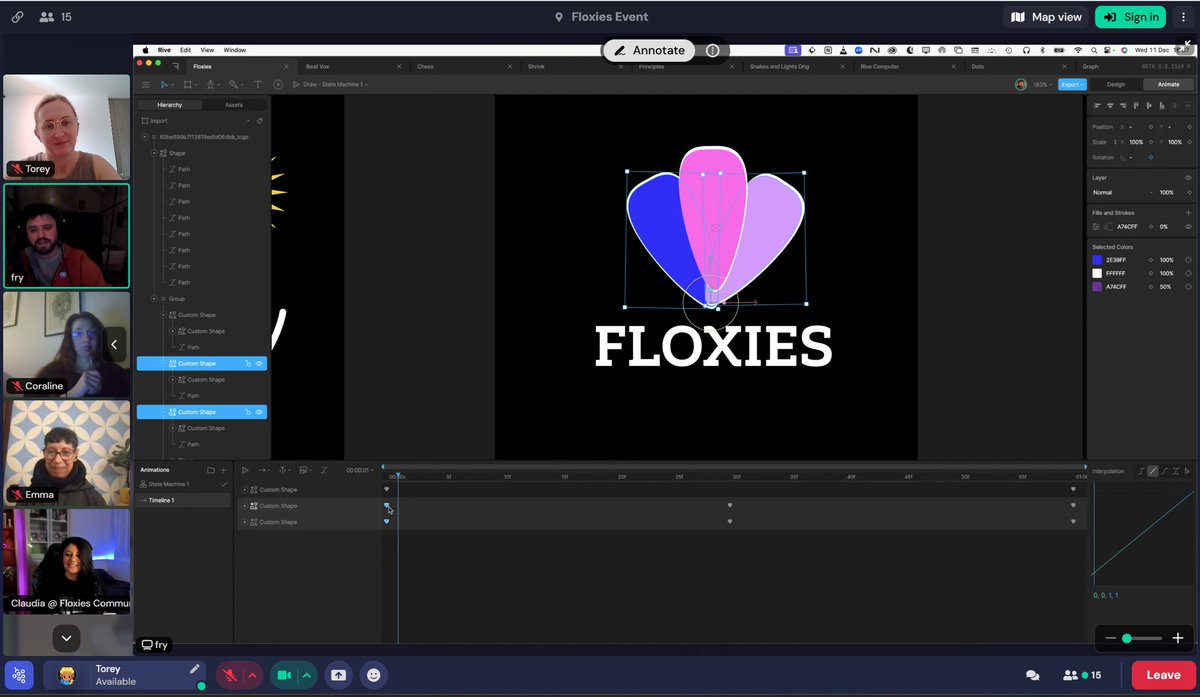
Task: Click the align left icon in inspector
Action: click(x=1097, y=105)
